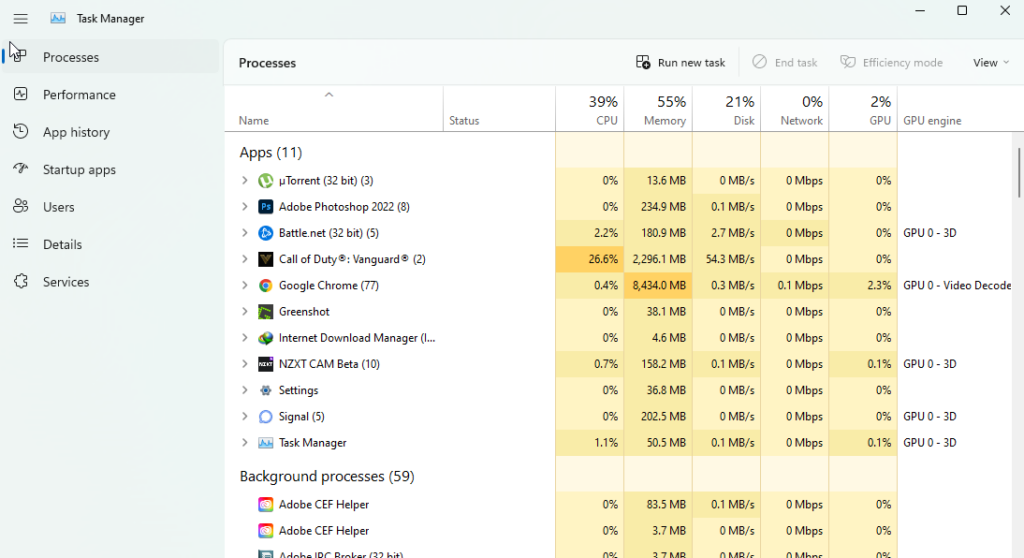Click the App history clock icon
Screen dimensions: 1024x558
(x=21, y=132)
